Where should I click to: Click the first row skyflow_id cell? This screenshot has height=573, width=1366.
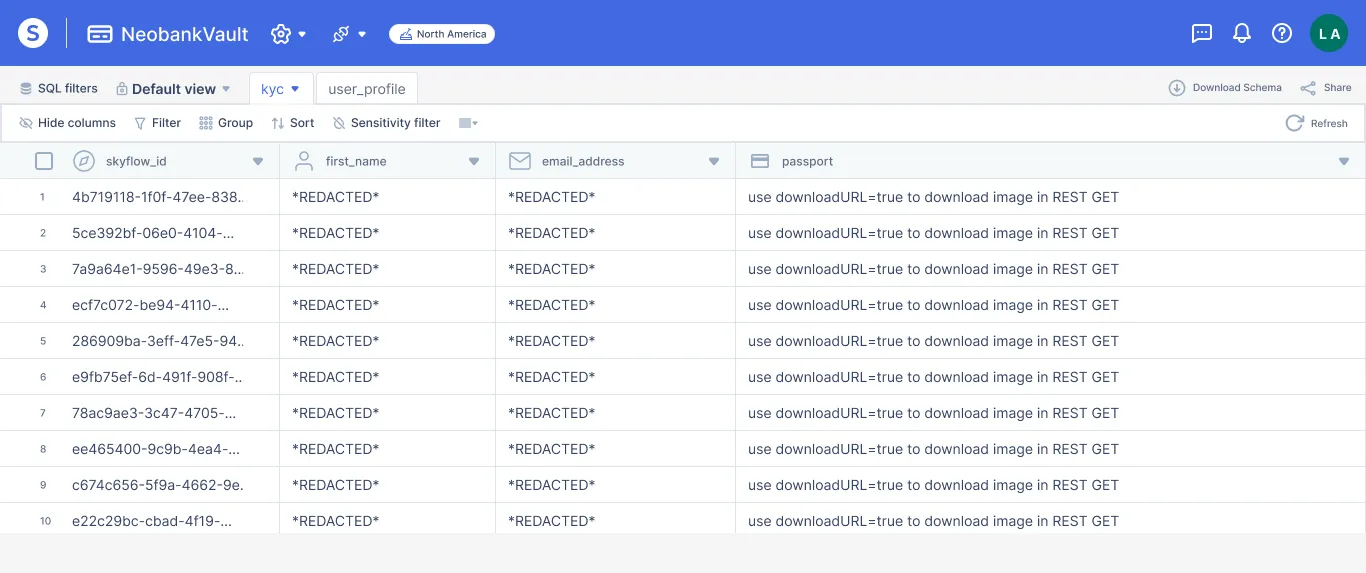point(157,197)
